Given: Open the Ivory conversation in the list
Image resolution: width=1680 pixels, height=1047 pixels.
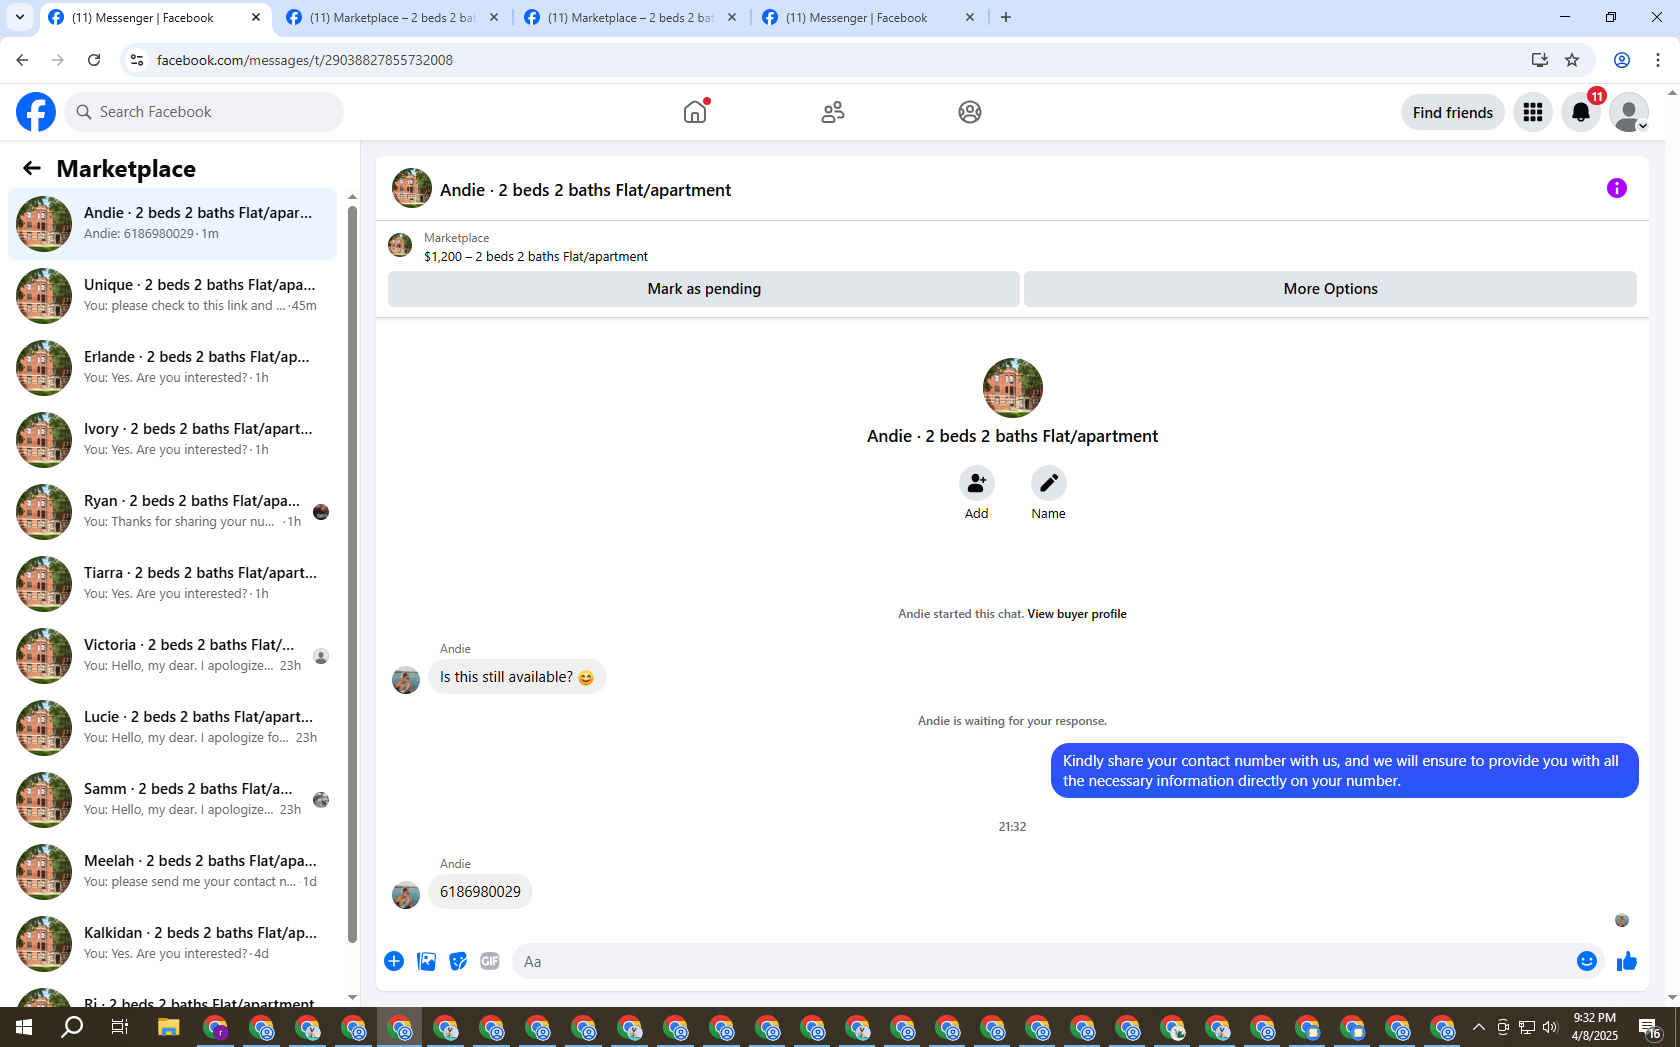Looking at the screenshot, I should coord(172,439).
